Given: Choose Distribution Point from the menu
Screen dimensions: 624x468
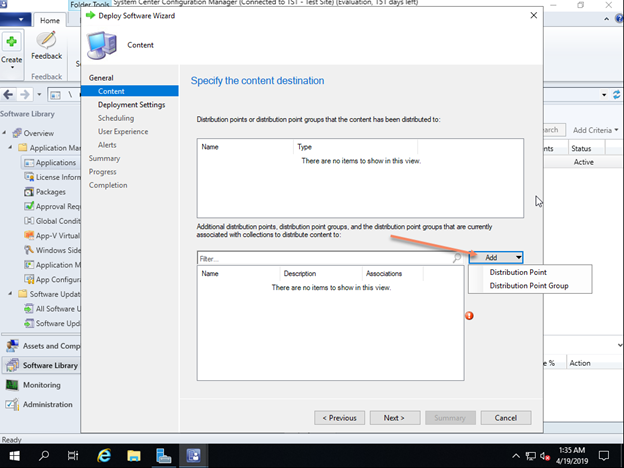Looking at the screenshot, I should 518,272.
